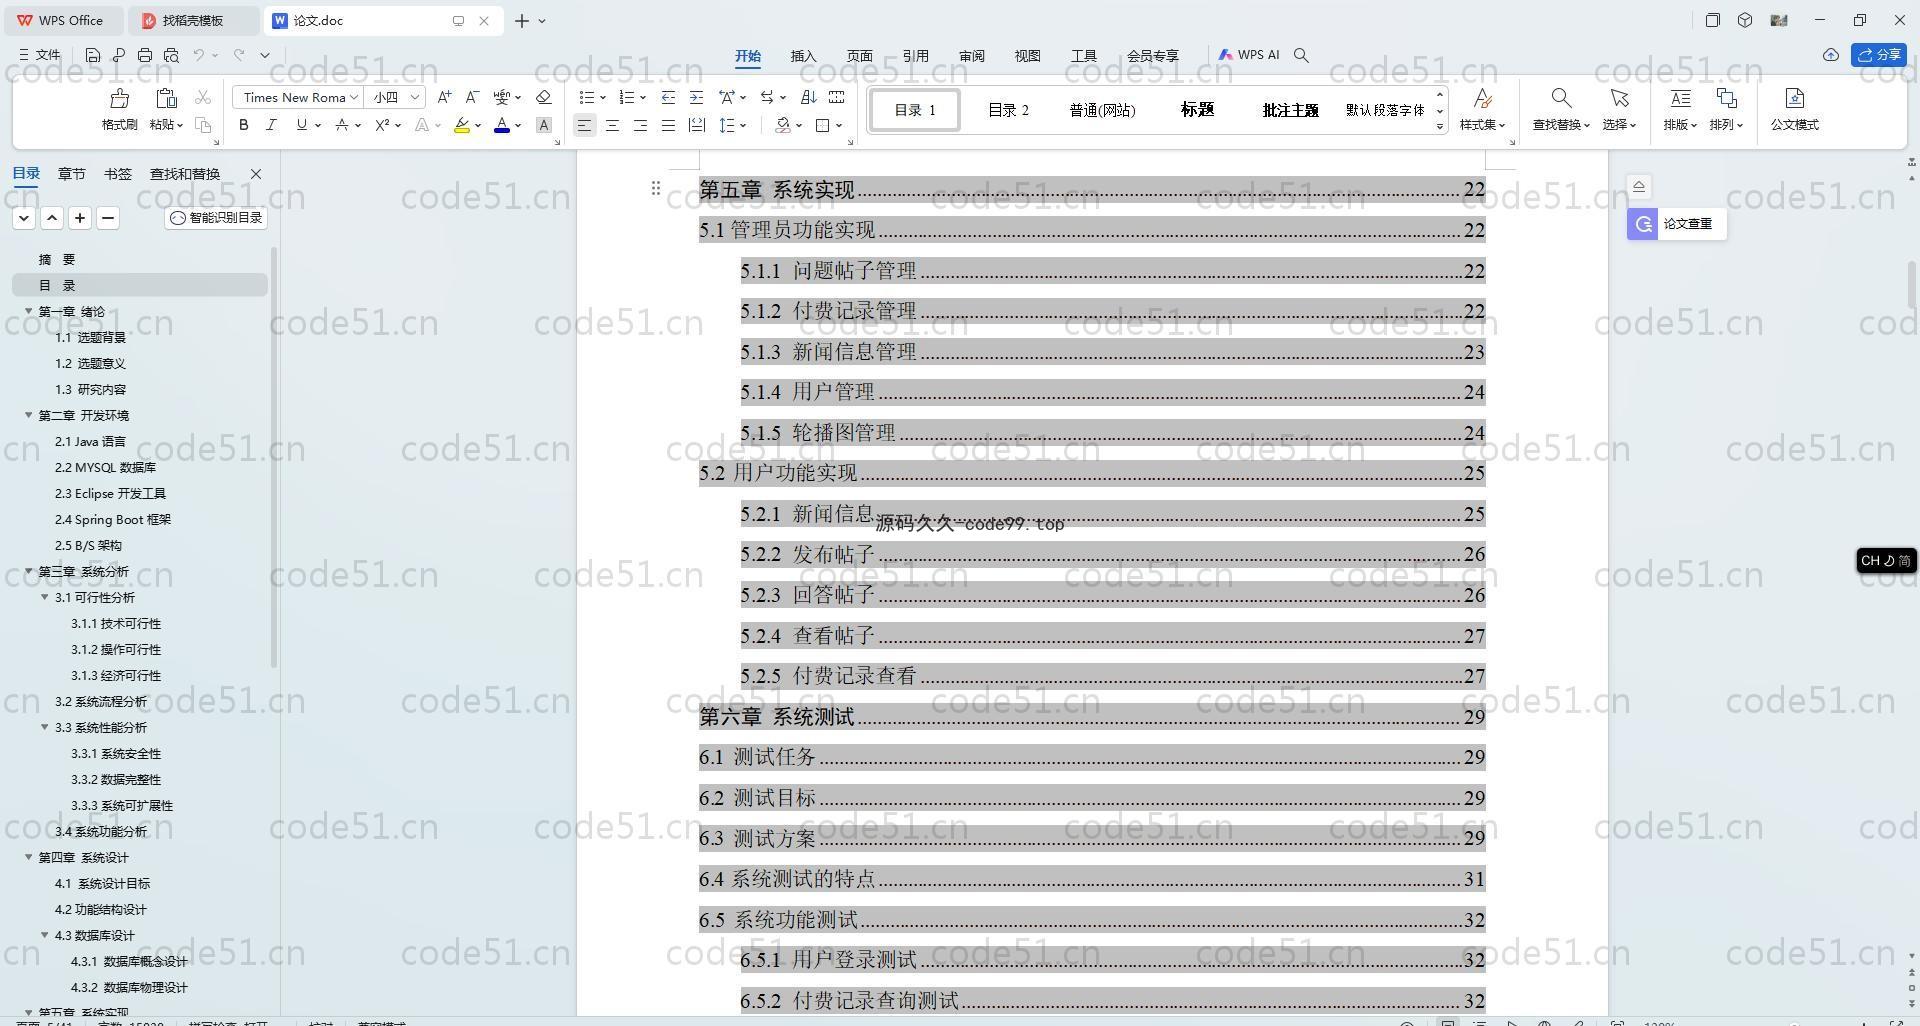
Task: Click the Paste (粘贴) clipboard icon
Action: [x=166, y=98]
